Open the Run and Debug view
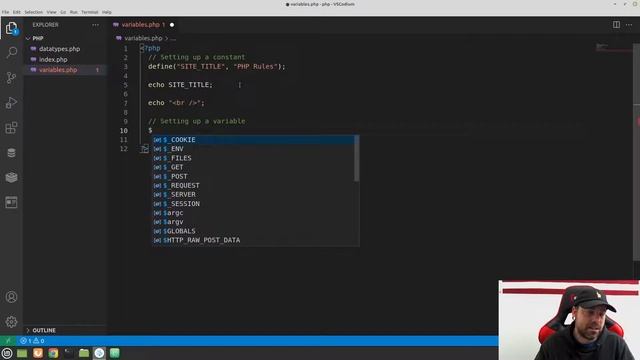This screenshot has height=360, width=640. pos(11,102)
